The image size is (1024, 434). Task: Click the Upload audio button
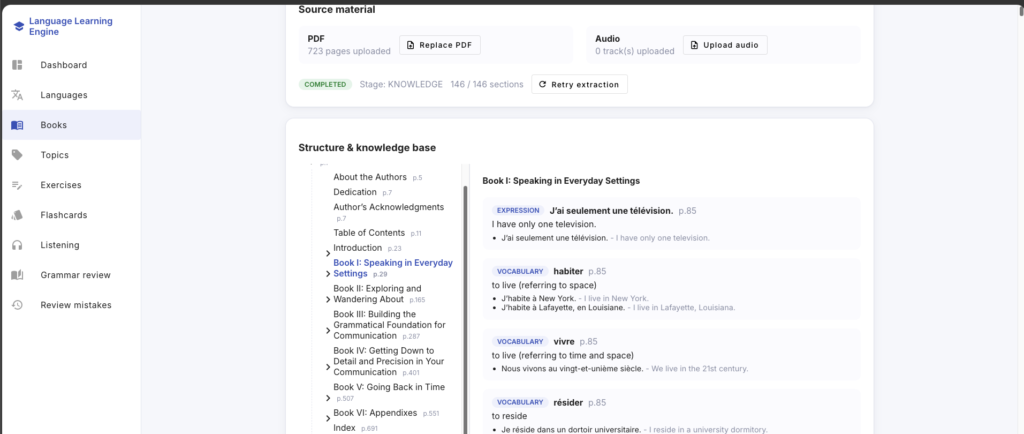(725, 45)
